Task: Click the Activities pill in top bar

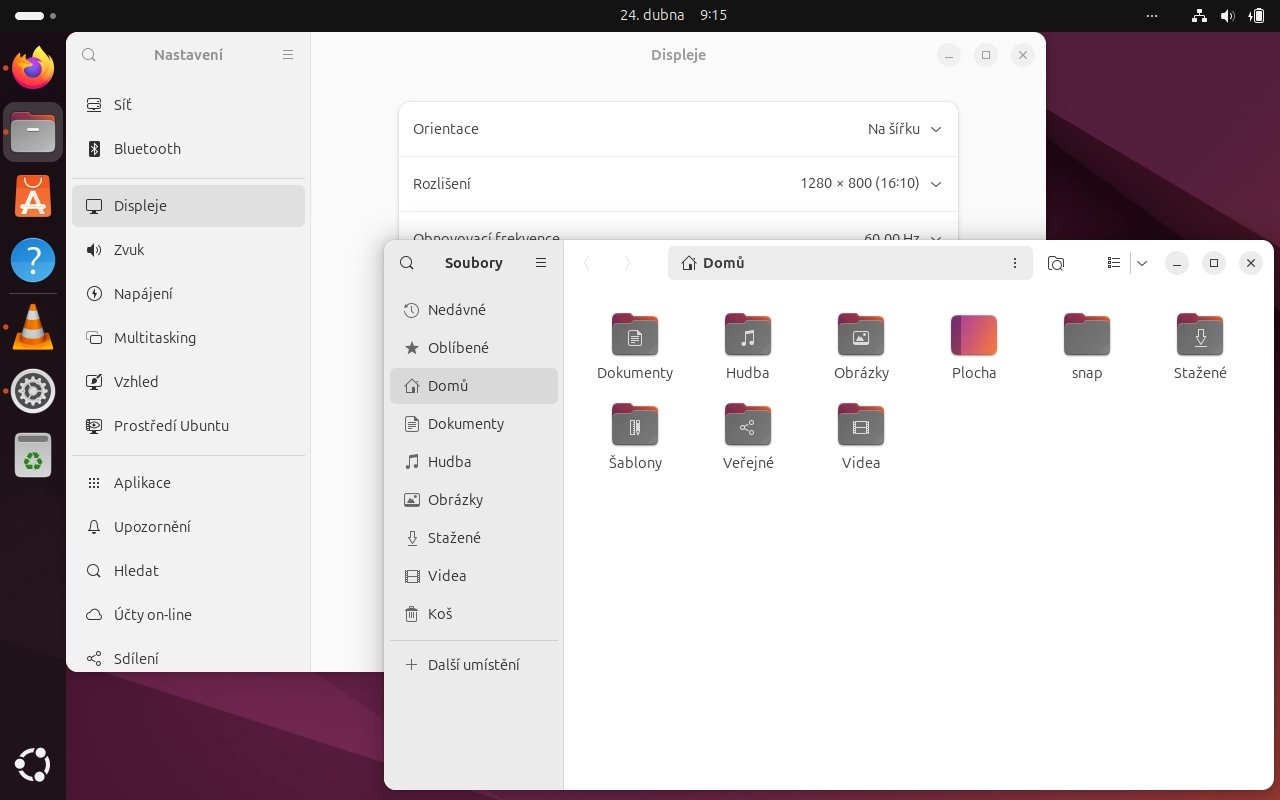Action: click(x=36, y=16)
